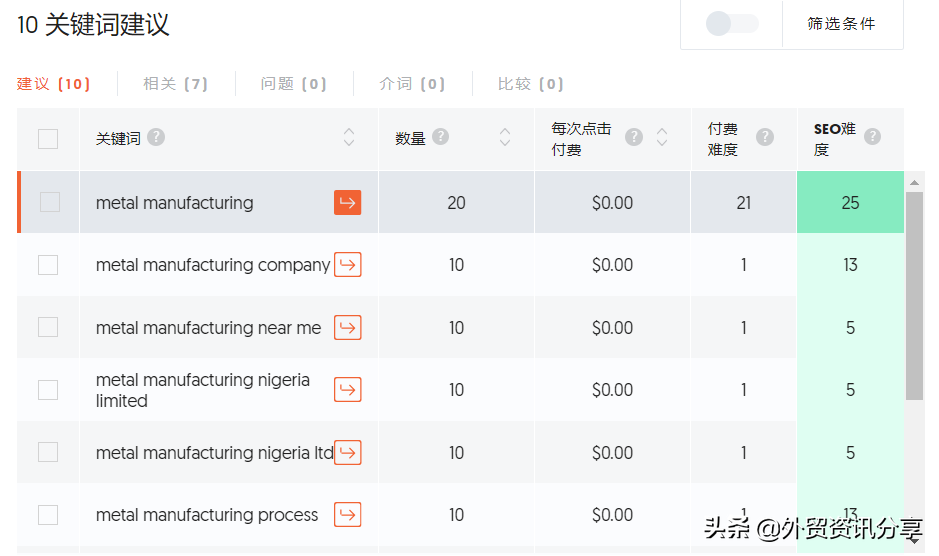Select keyword text metal manufacturing nigeria ltd
This screenshot has height=556, width=939.
(x=214, y=452)
